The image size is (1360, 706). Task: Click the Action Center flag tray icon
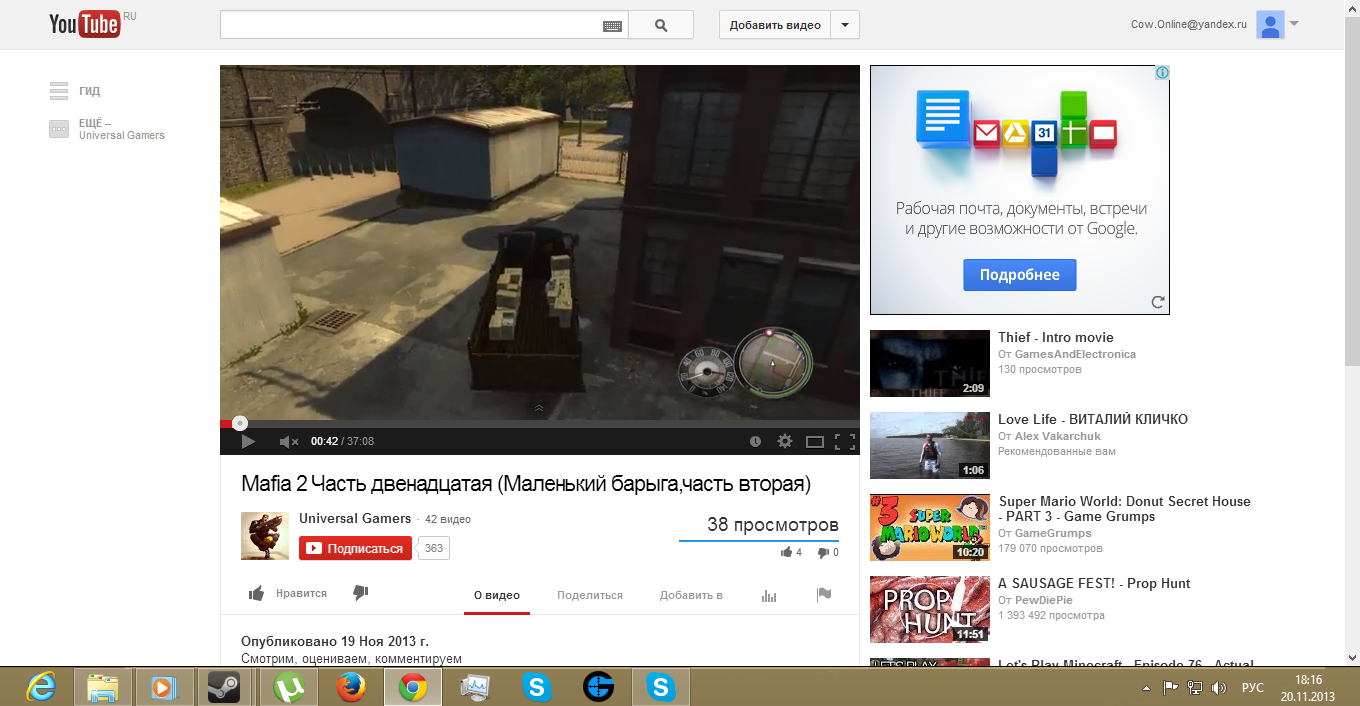click(x=1170, y=688)
